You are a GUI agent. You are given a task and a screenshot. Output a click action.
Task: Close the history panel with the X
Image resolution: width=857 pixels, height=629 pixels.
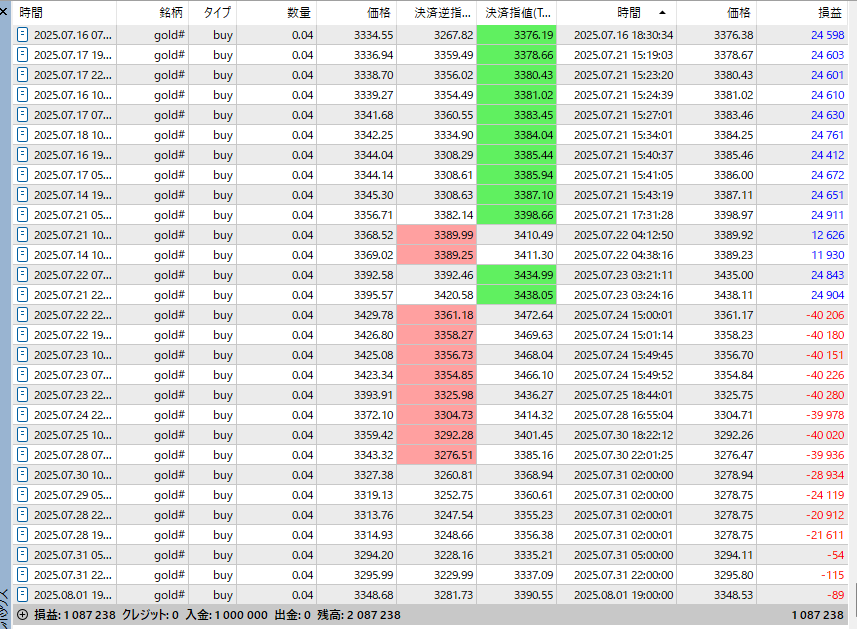point(4,10)
